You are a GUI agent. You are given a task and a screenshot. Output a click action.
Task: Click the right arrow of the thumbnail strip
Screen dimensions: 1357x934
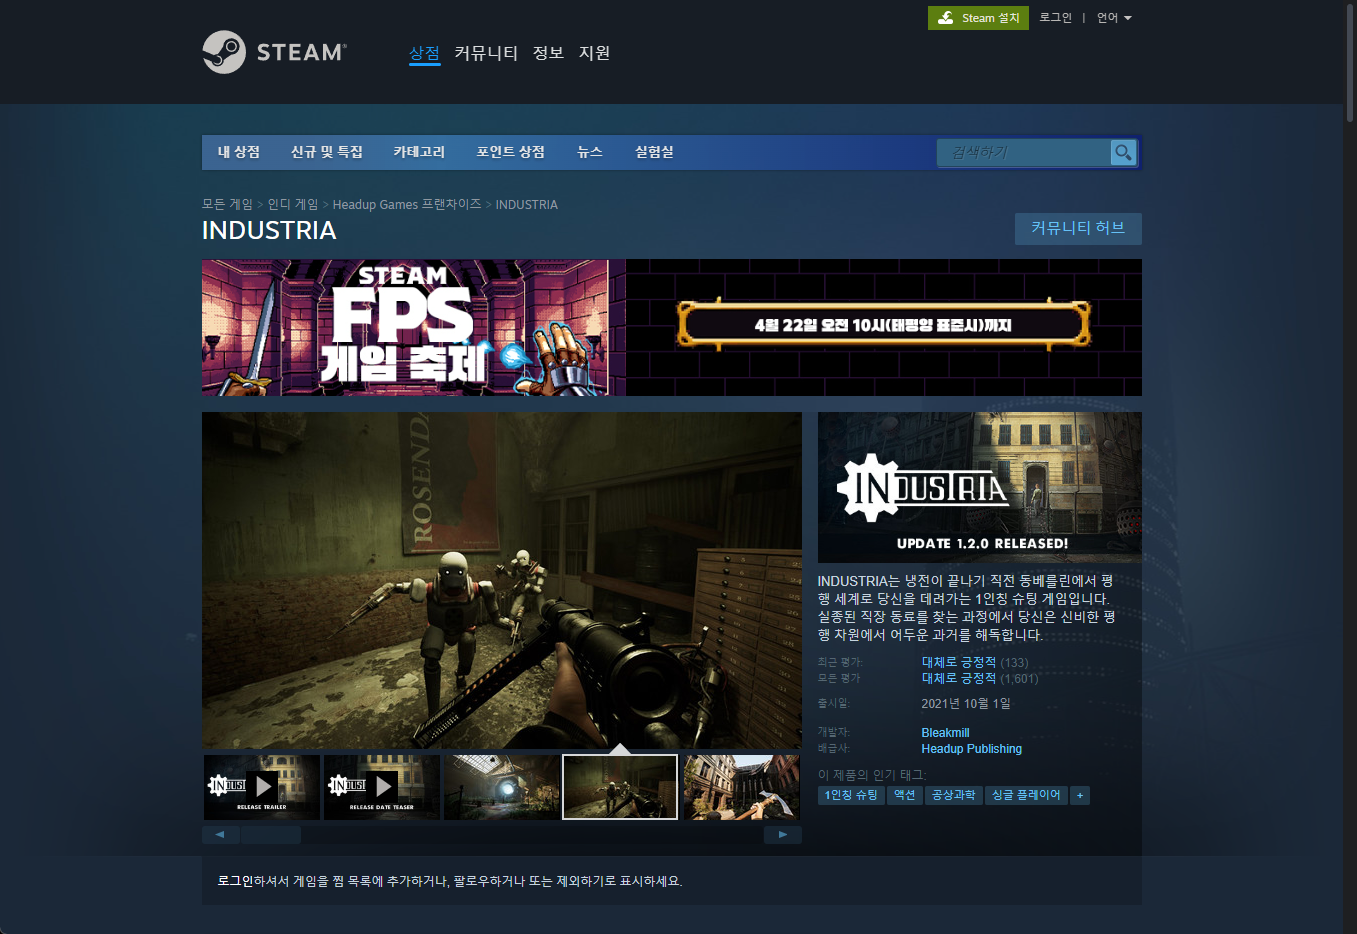coord(783,834)
